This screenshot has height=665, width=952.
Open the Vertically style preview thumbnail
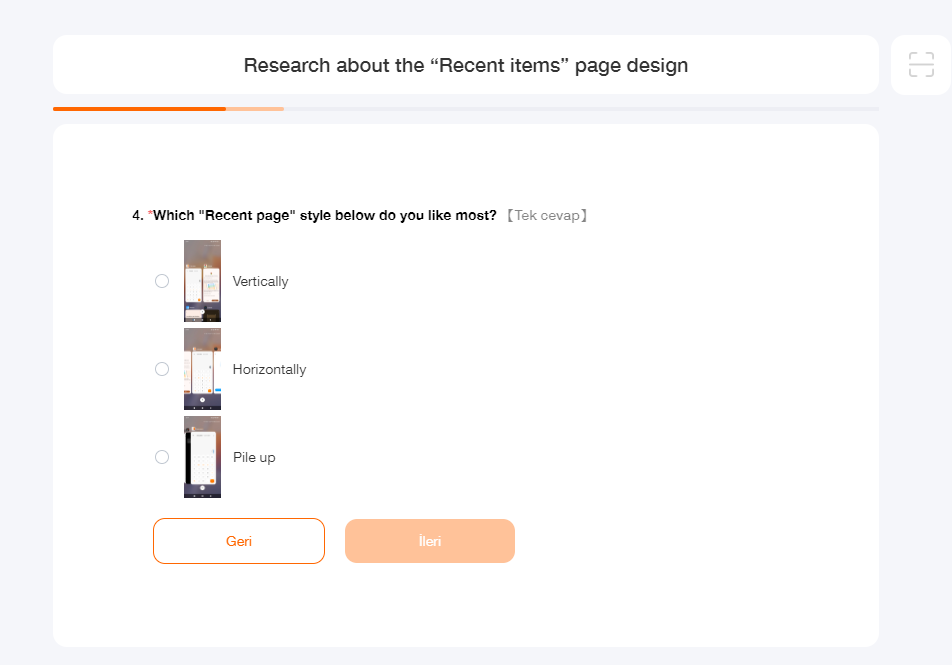[202, 281]
